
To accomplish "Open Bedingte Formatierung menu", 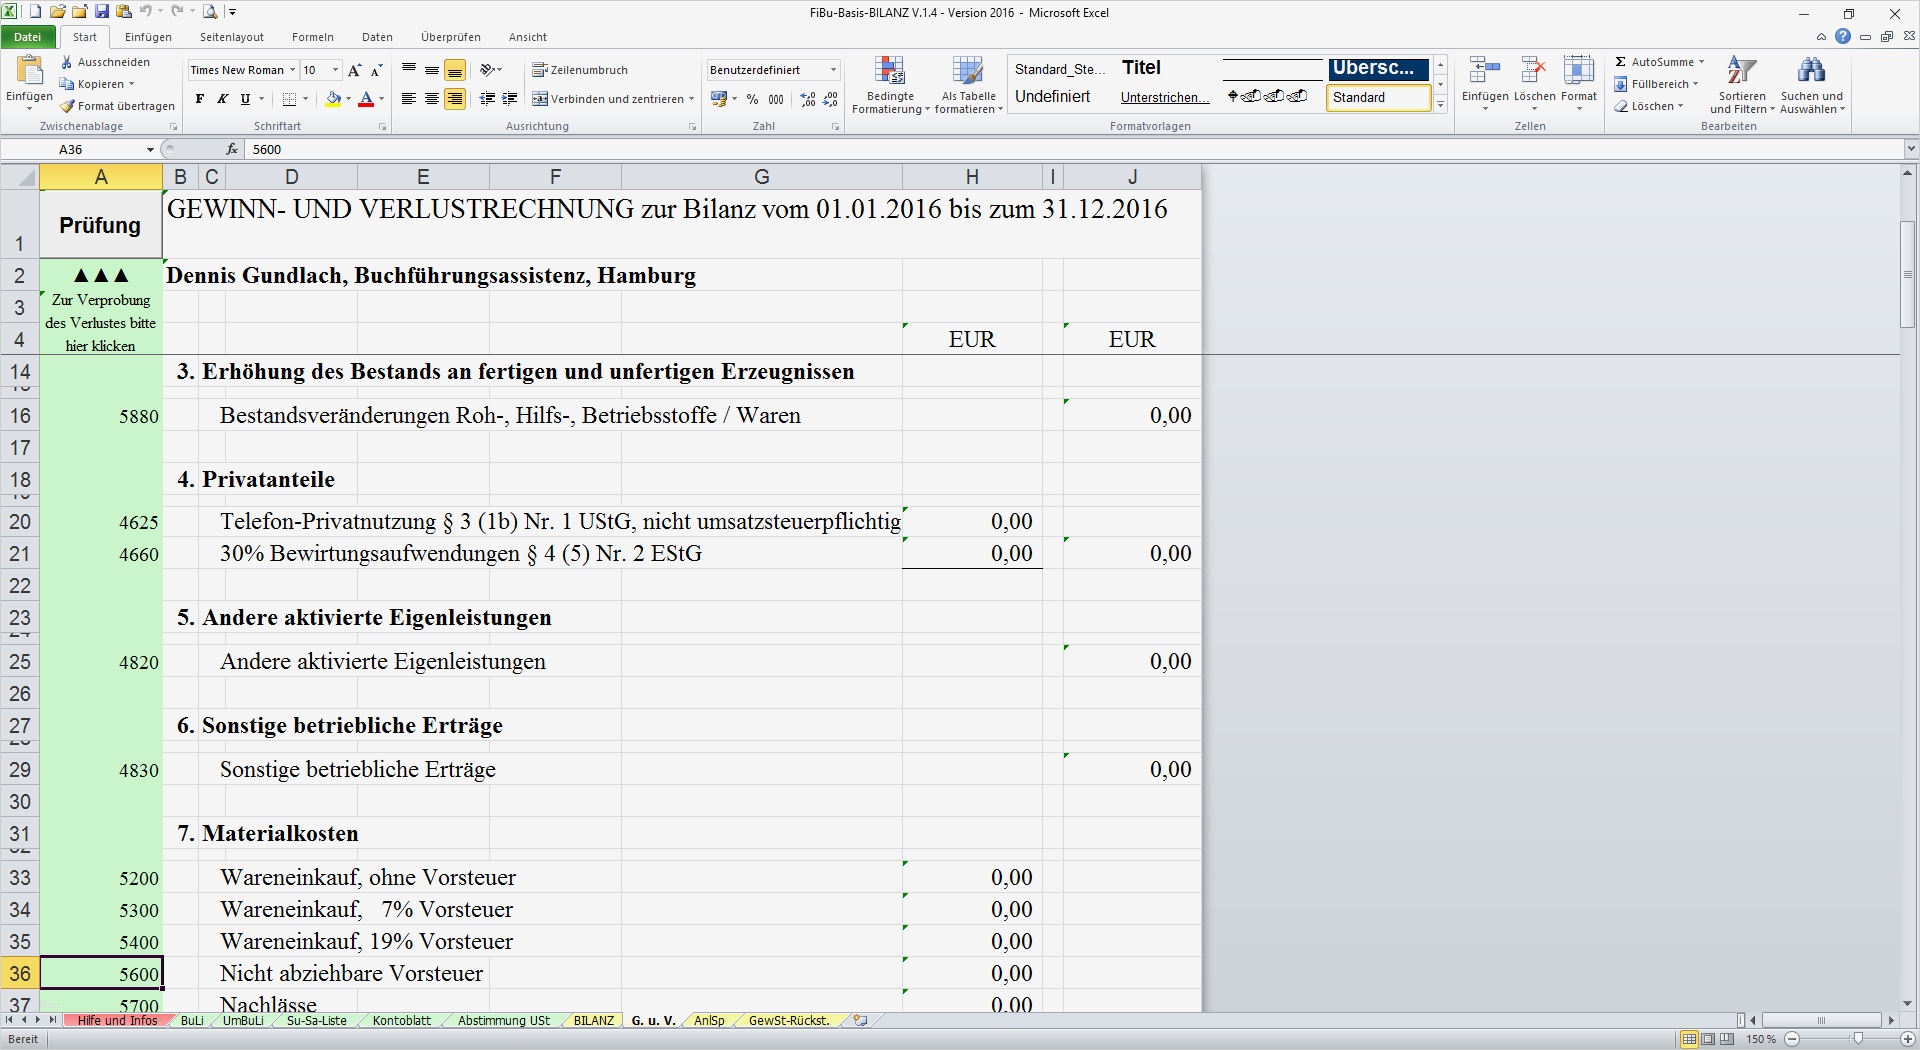I will click(890, 85).
